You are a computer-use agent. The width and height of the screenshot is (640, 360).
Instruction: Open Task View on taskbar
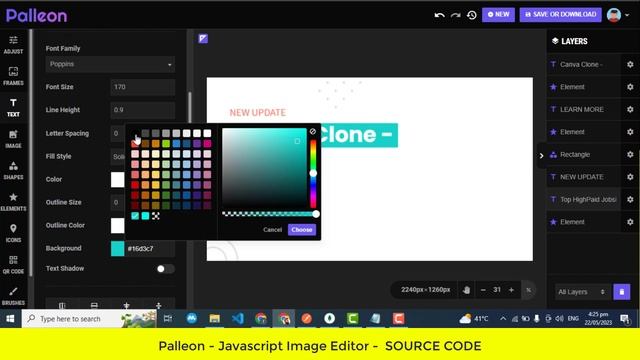168,319
